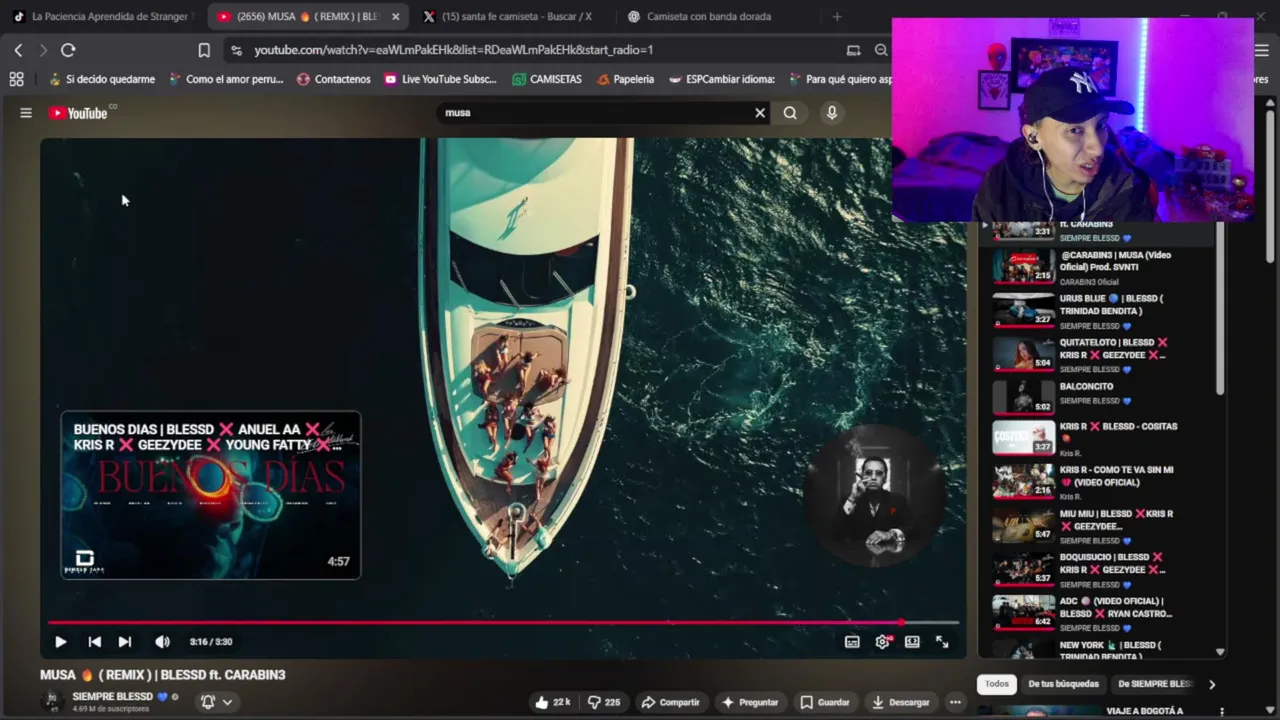Click the YouTube URL address field
This screenshot has width=1280, height=720.
click(453, 50)
